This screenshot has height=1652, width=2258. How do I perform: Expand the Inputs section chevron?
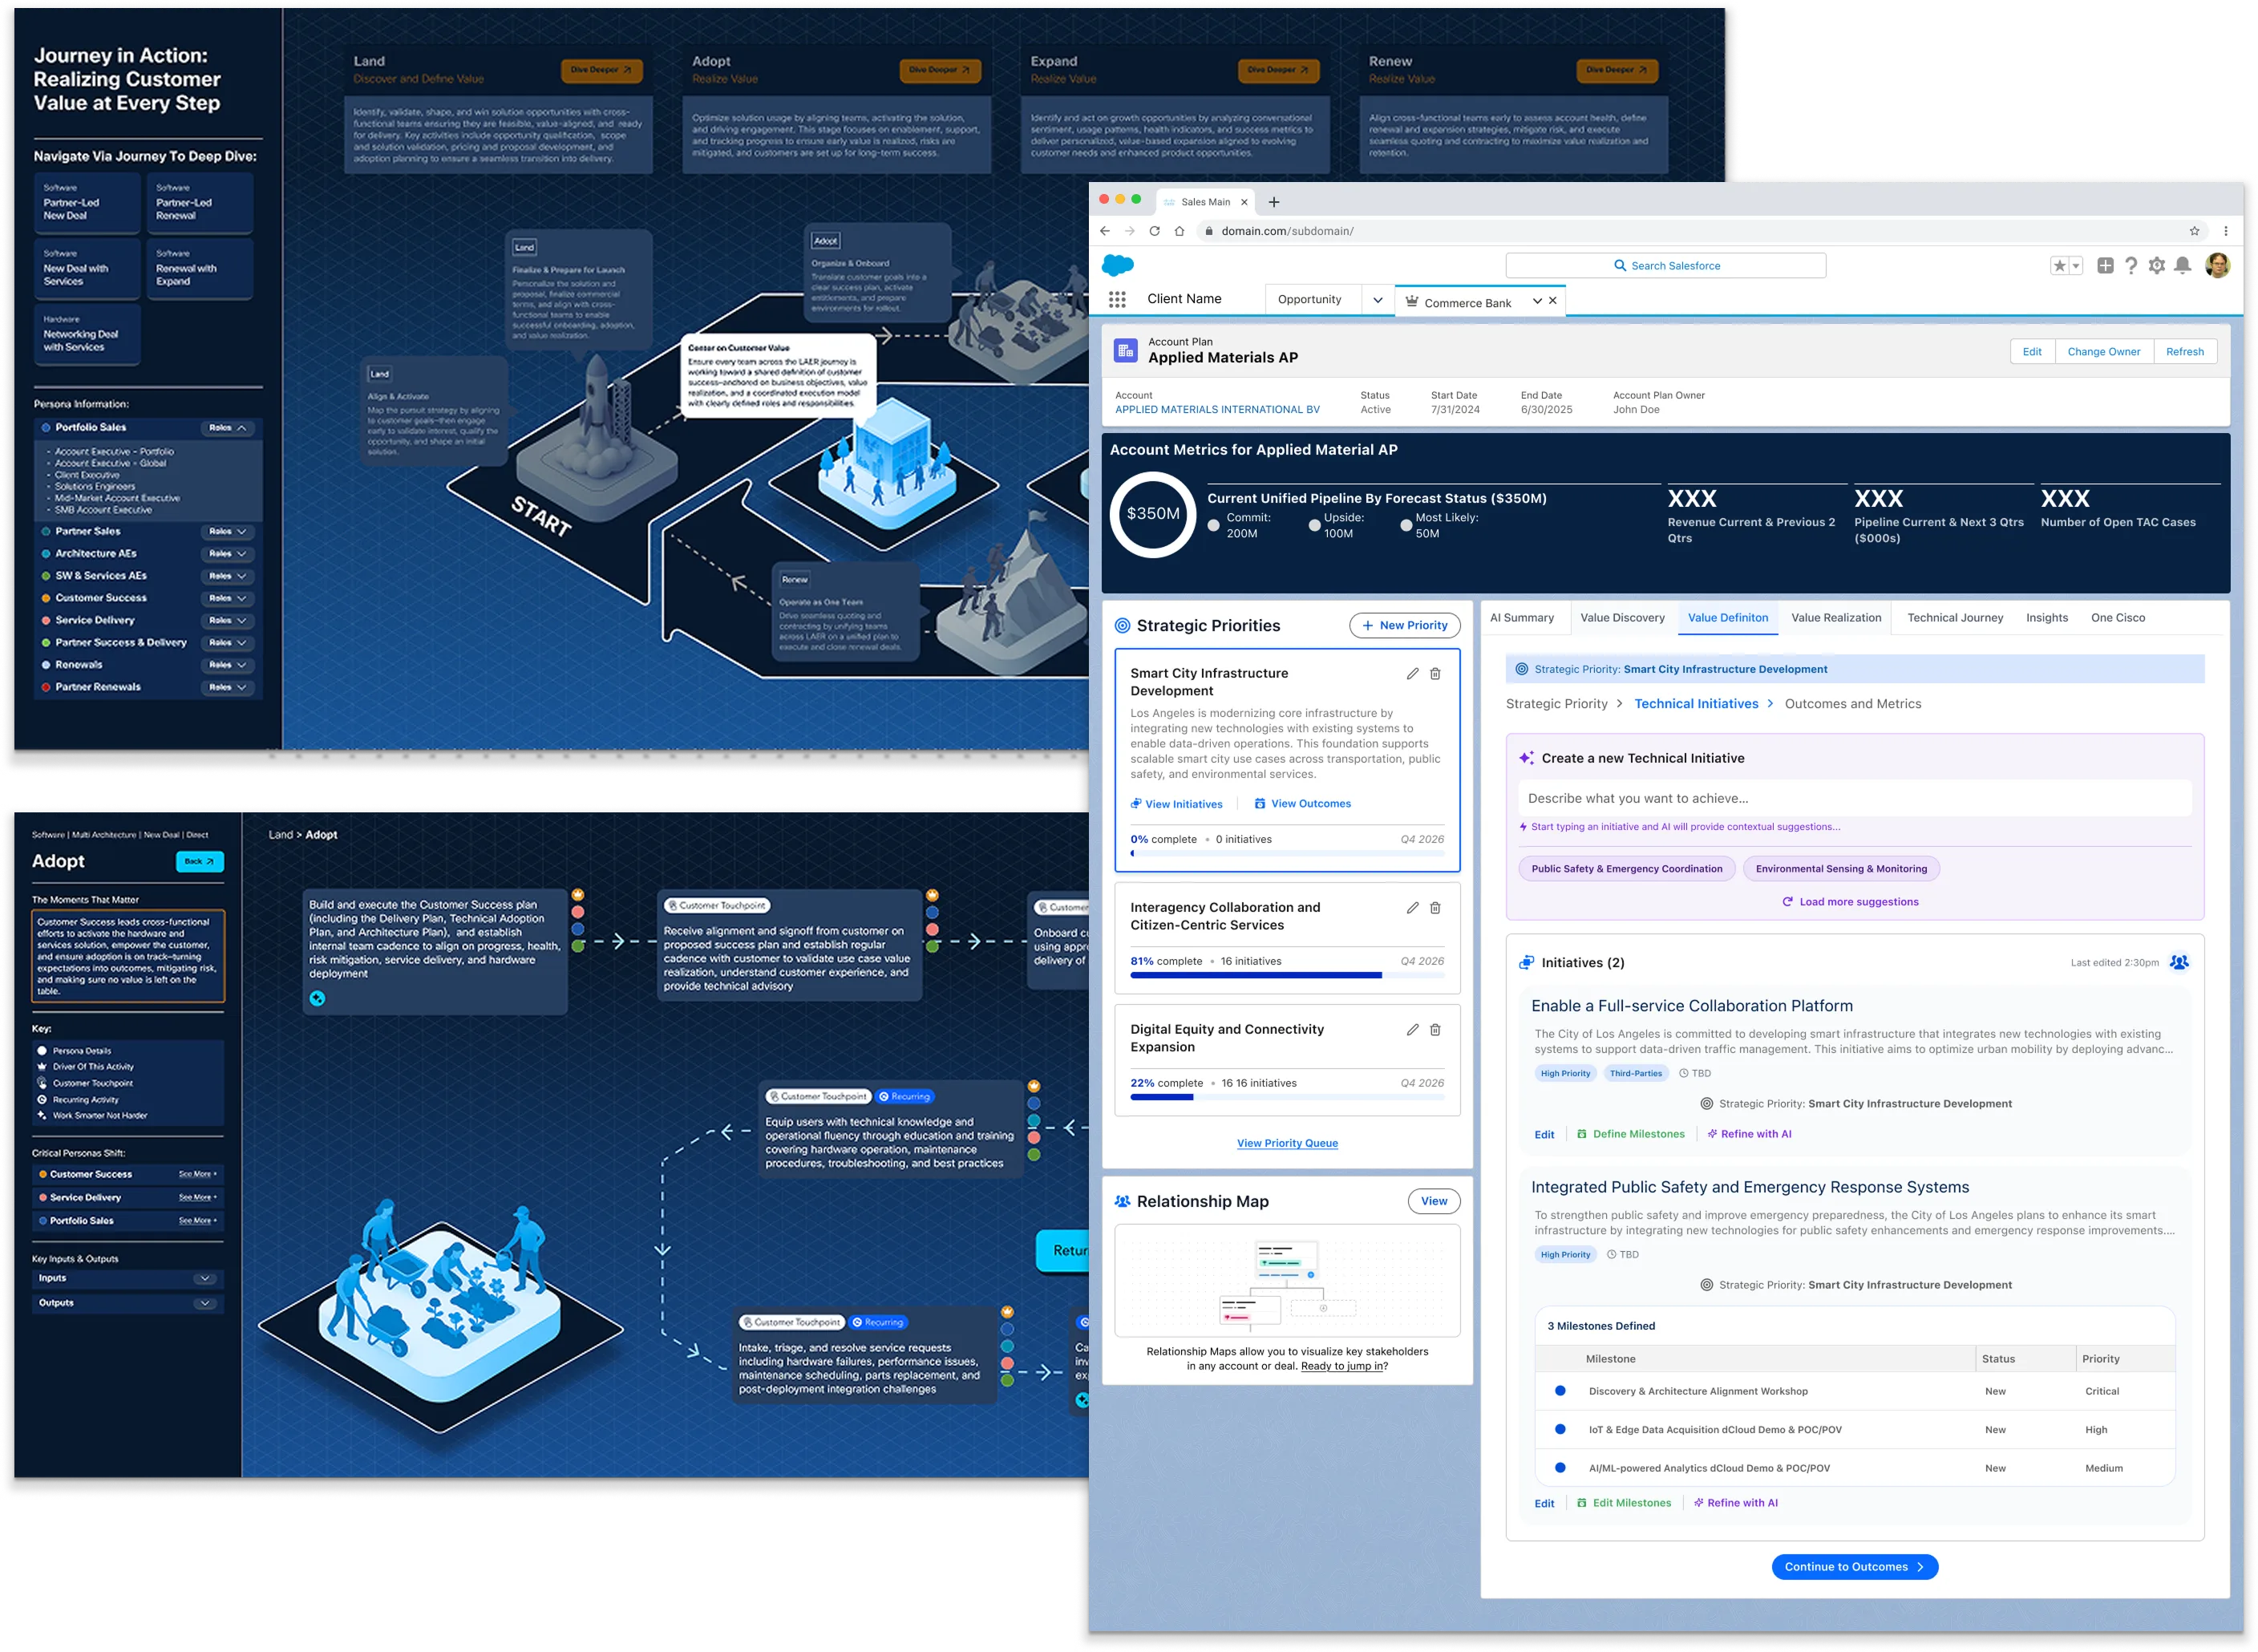pos(205,1278)
